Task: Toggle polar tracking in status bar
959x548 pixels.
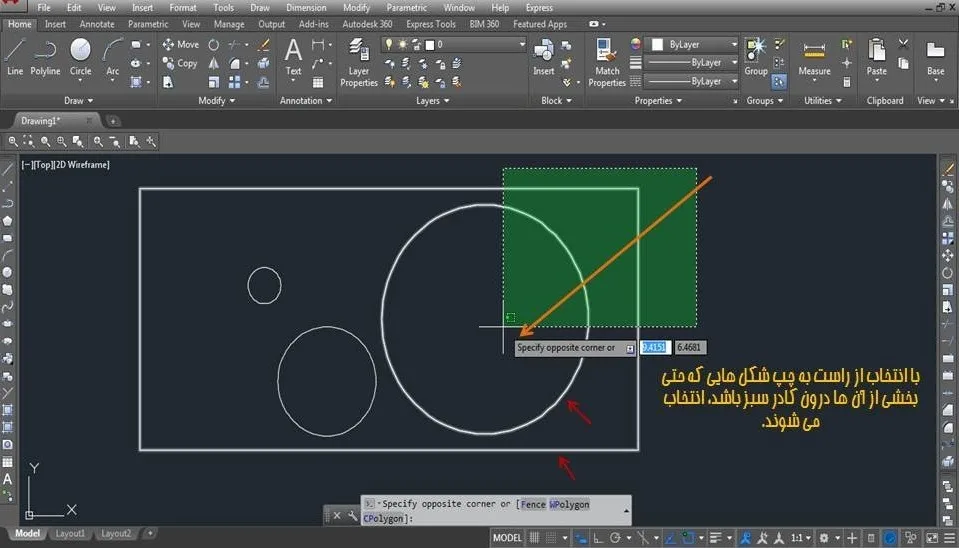Action: (x=615, y=538)
